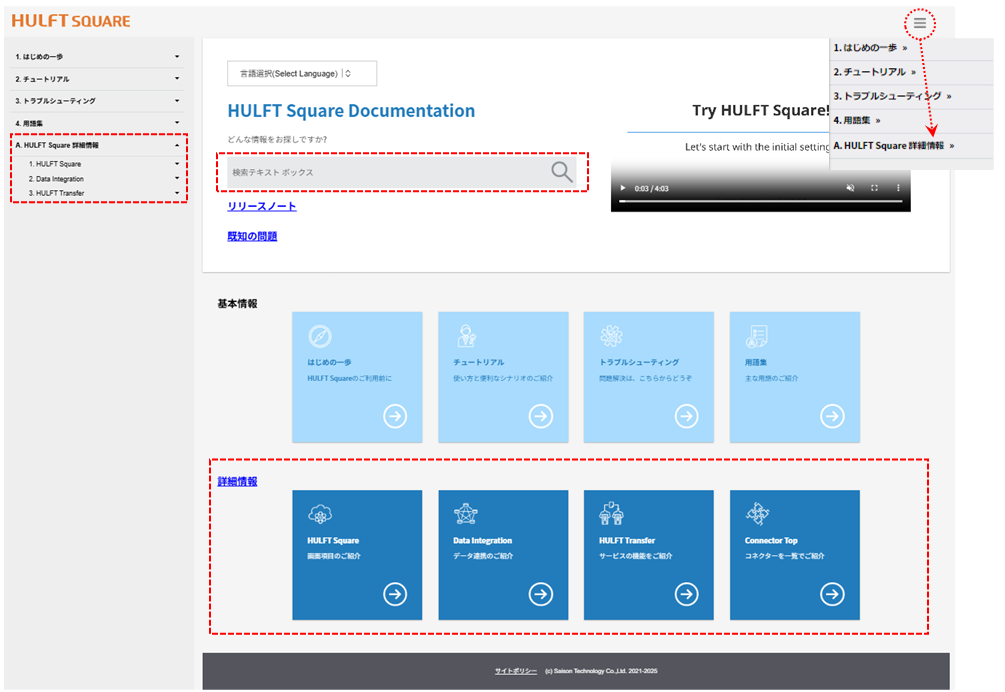1005x692 pixels.
Task: Click arrow icon on チュートリアル card
Action: pyautogui.click(x=541, y=416)
